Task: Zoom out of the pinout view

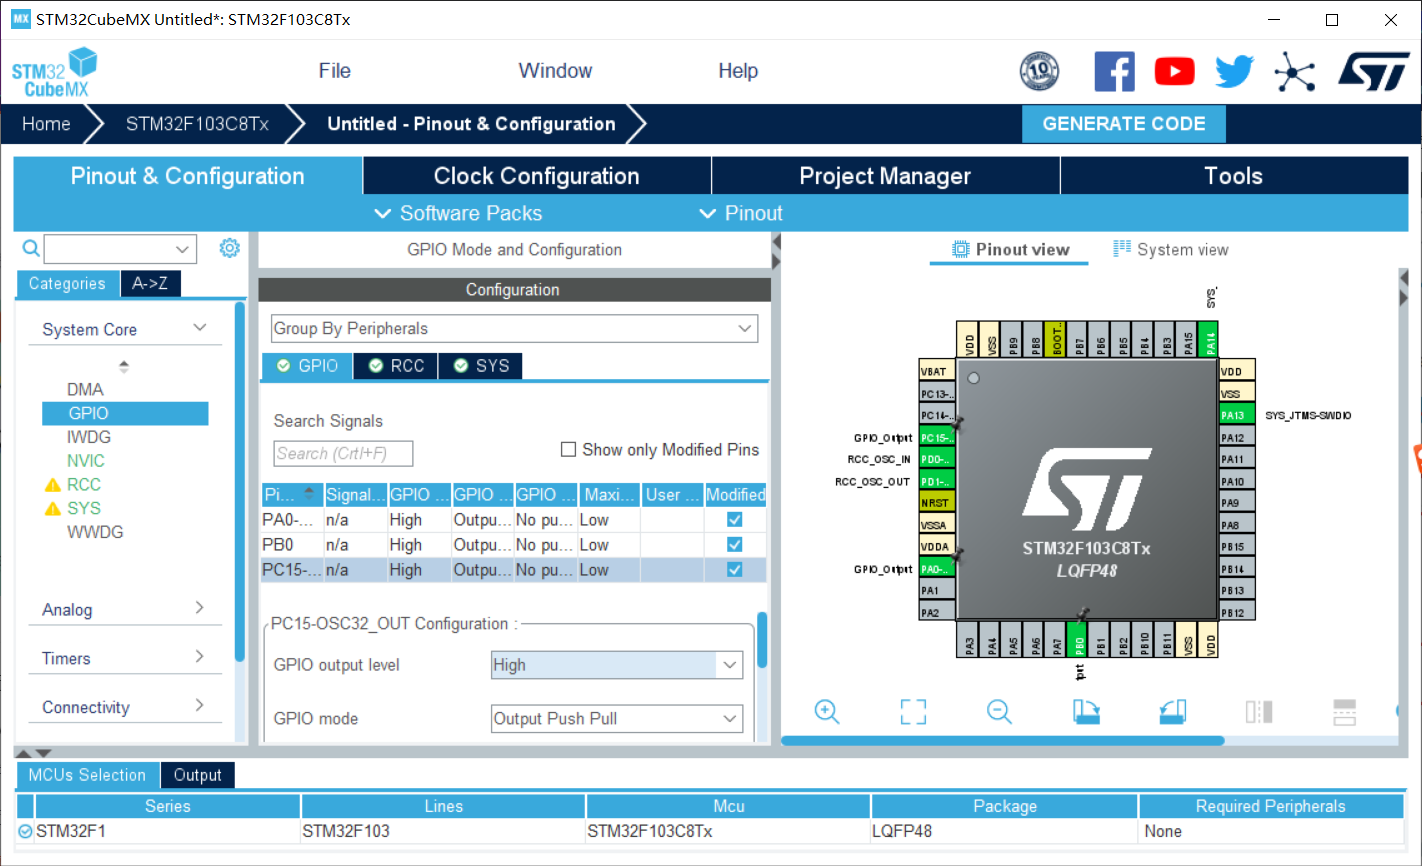Action: 999,712
